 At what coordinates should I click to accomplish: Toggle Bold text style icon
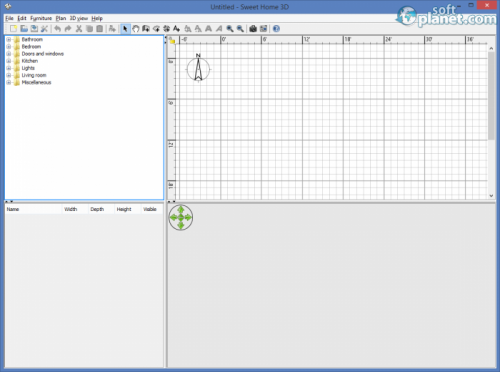point(208,29)
